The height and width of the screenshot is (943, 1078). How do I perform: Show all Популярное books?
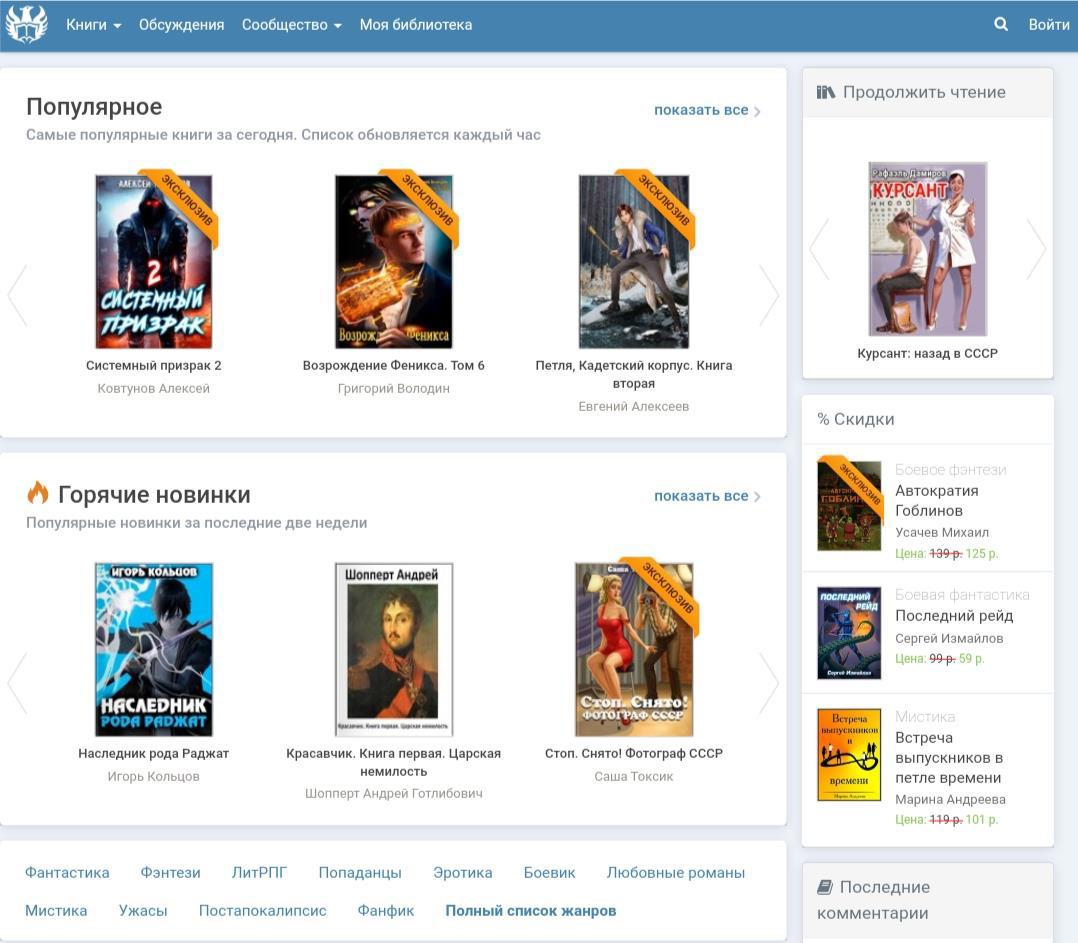pos(706,110)
